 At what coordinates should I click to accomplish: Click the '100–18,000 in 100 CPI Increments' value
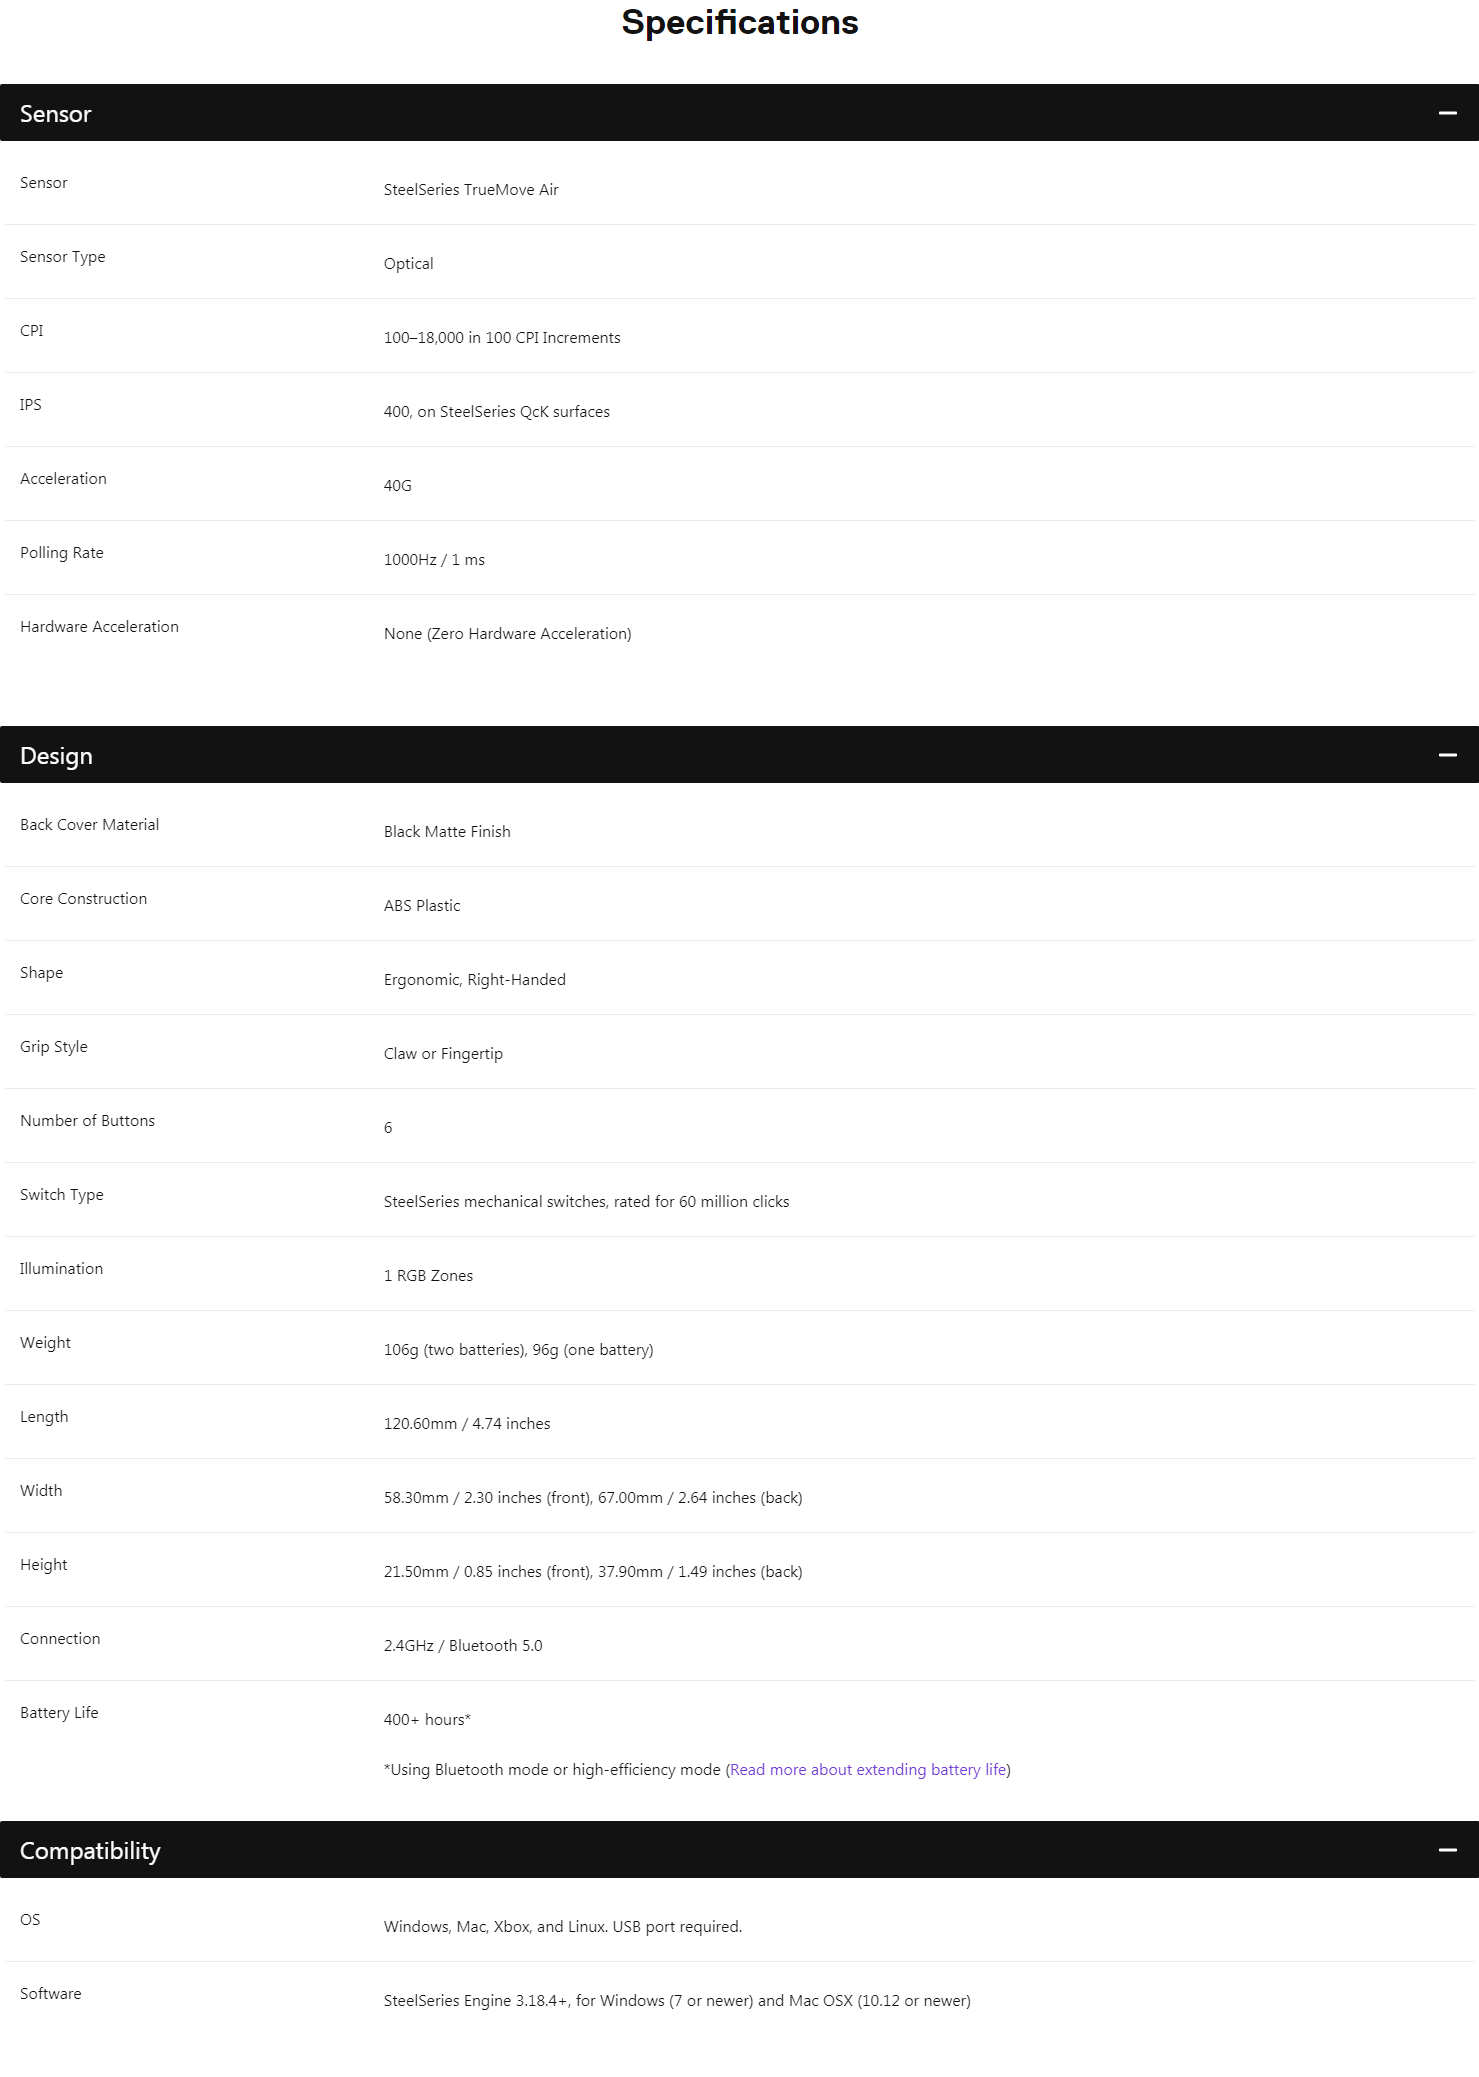click(x=502, y=338)
